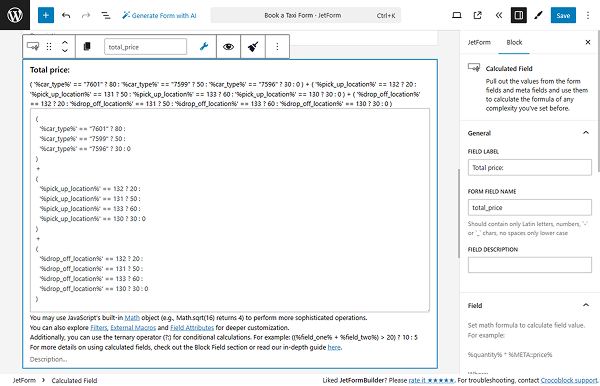Open the Crocoblock support link
The image size is (600, 386).
click(x=569, y=380)
